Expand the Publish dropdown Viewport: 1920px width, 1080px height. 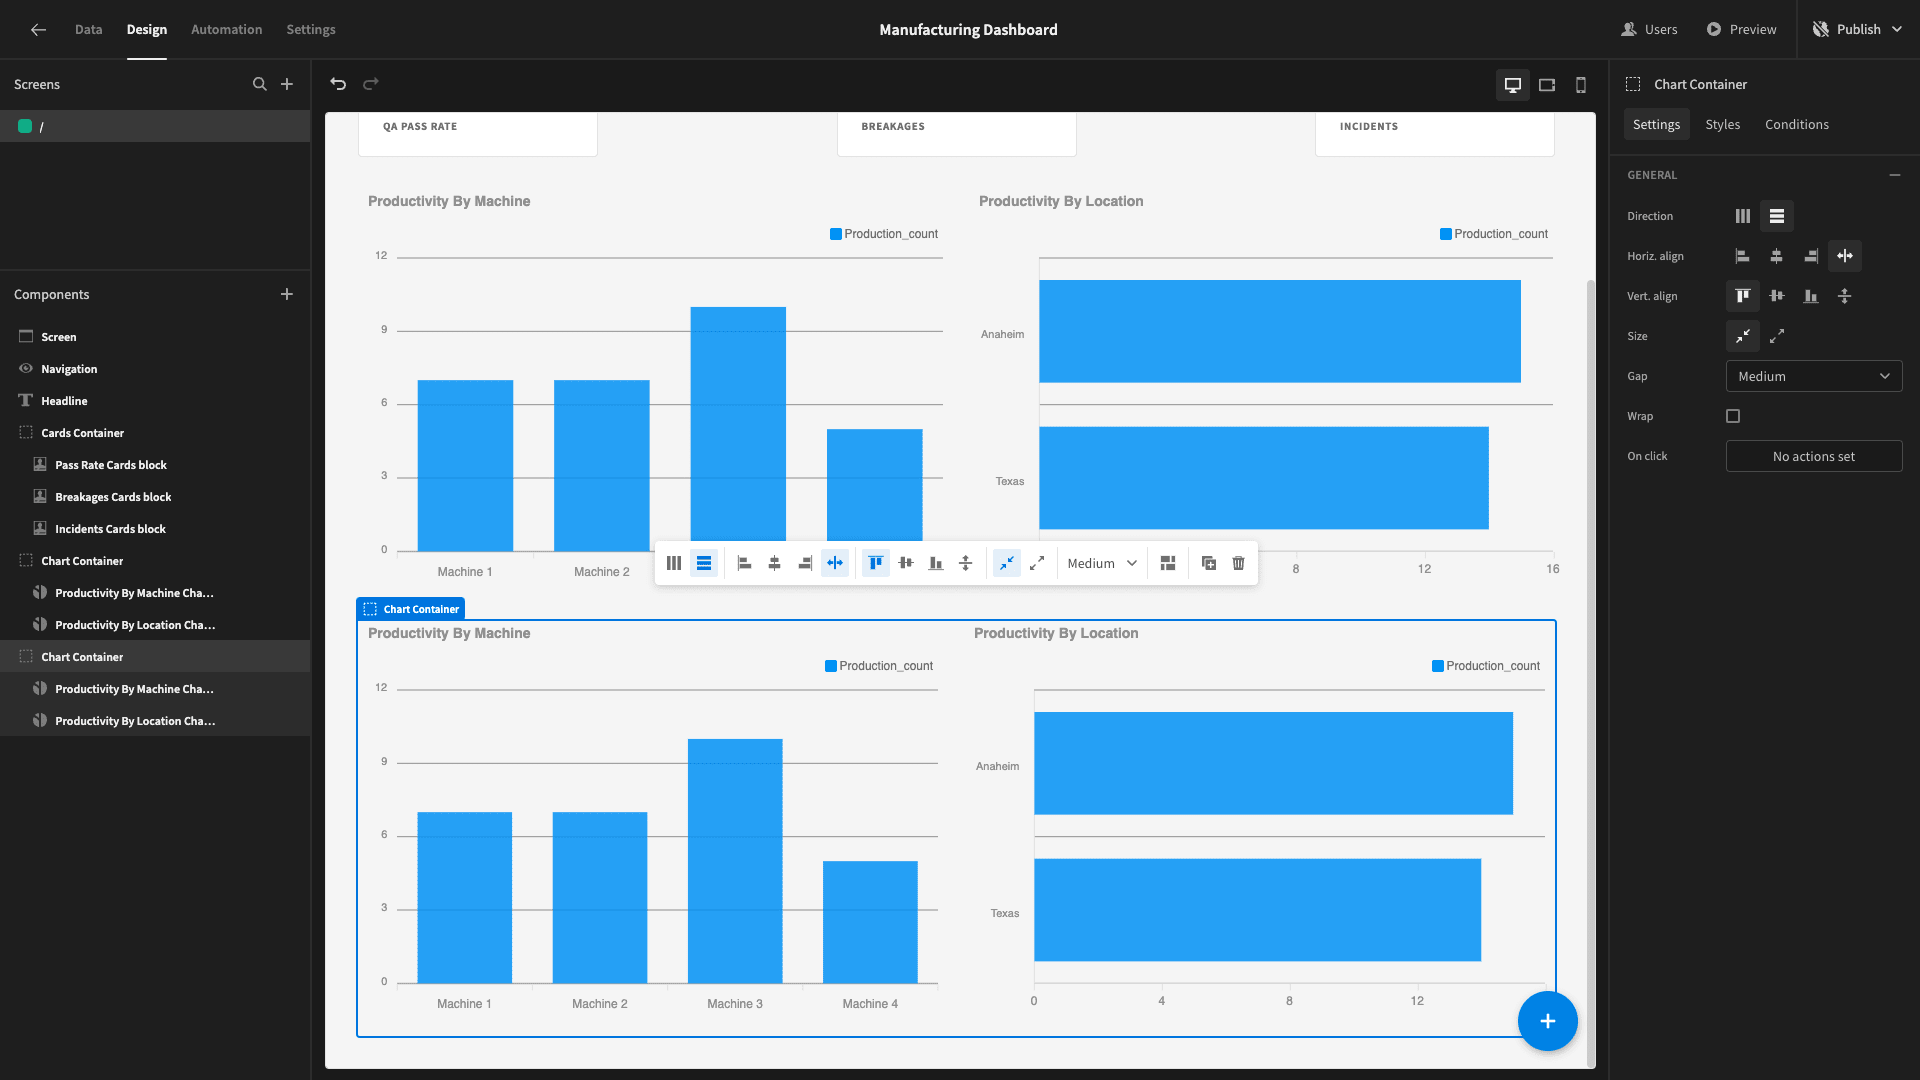point(1897,30)
